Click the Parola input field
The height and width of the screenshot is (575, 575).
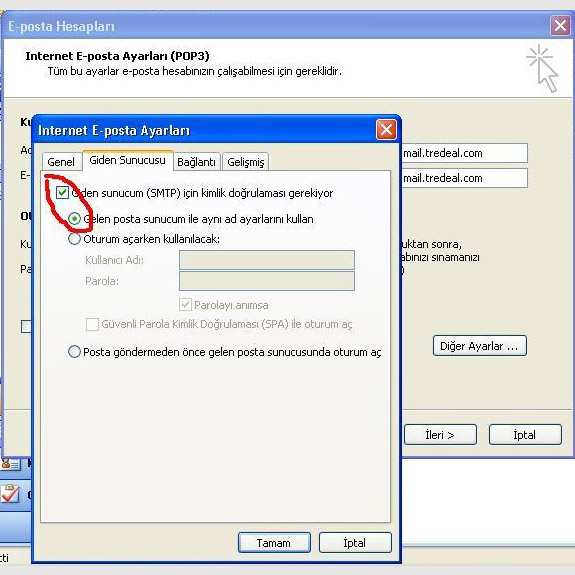point(267,281)
